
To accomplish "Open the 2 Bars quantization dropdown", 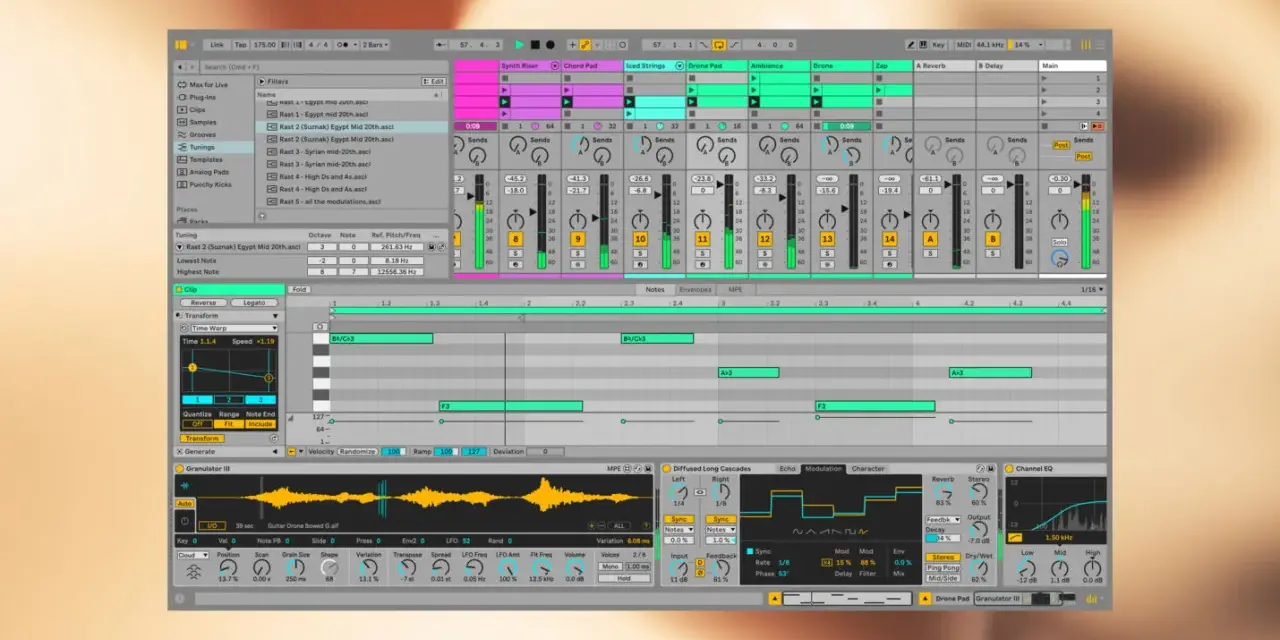I will [376, 45].
